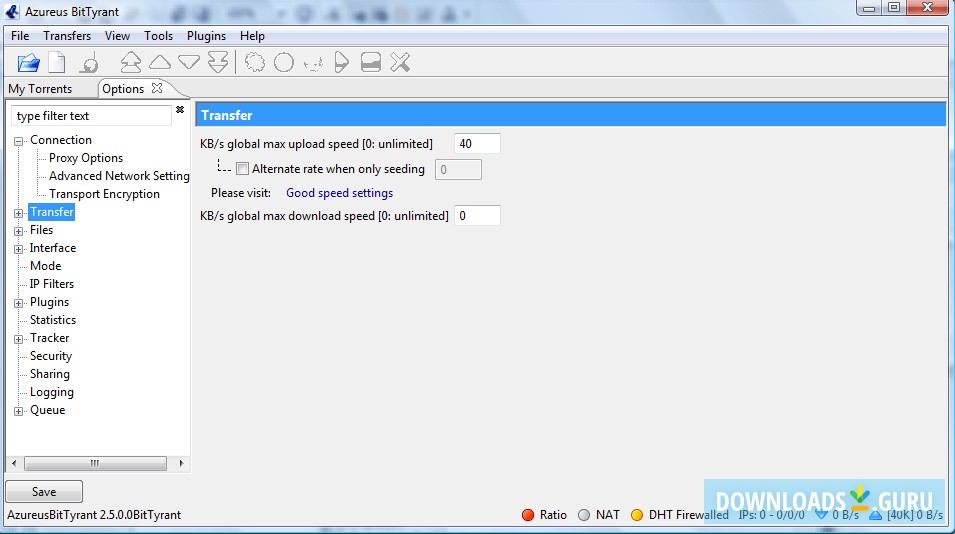Click Move down triangle icon
The image size is (955, 534).
click(189, 62)
